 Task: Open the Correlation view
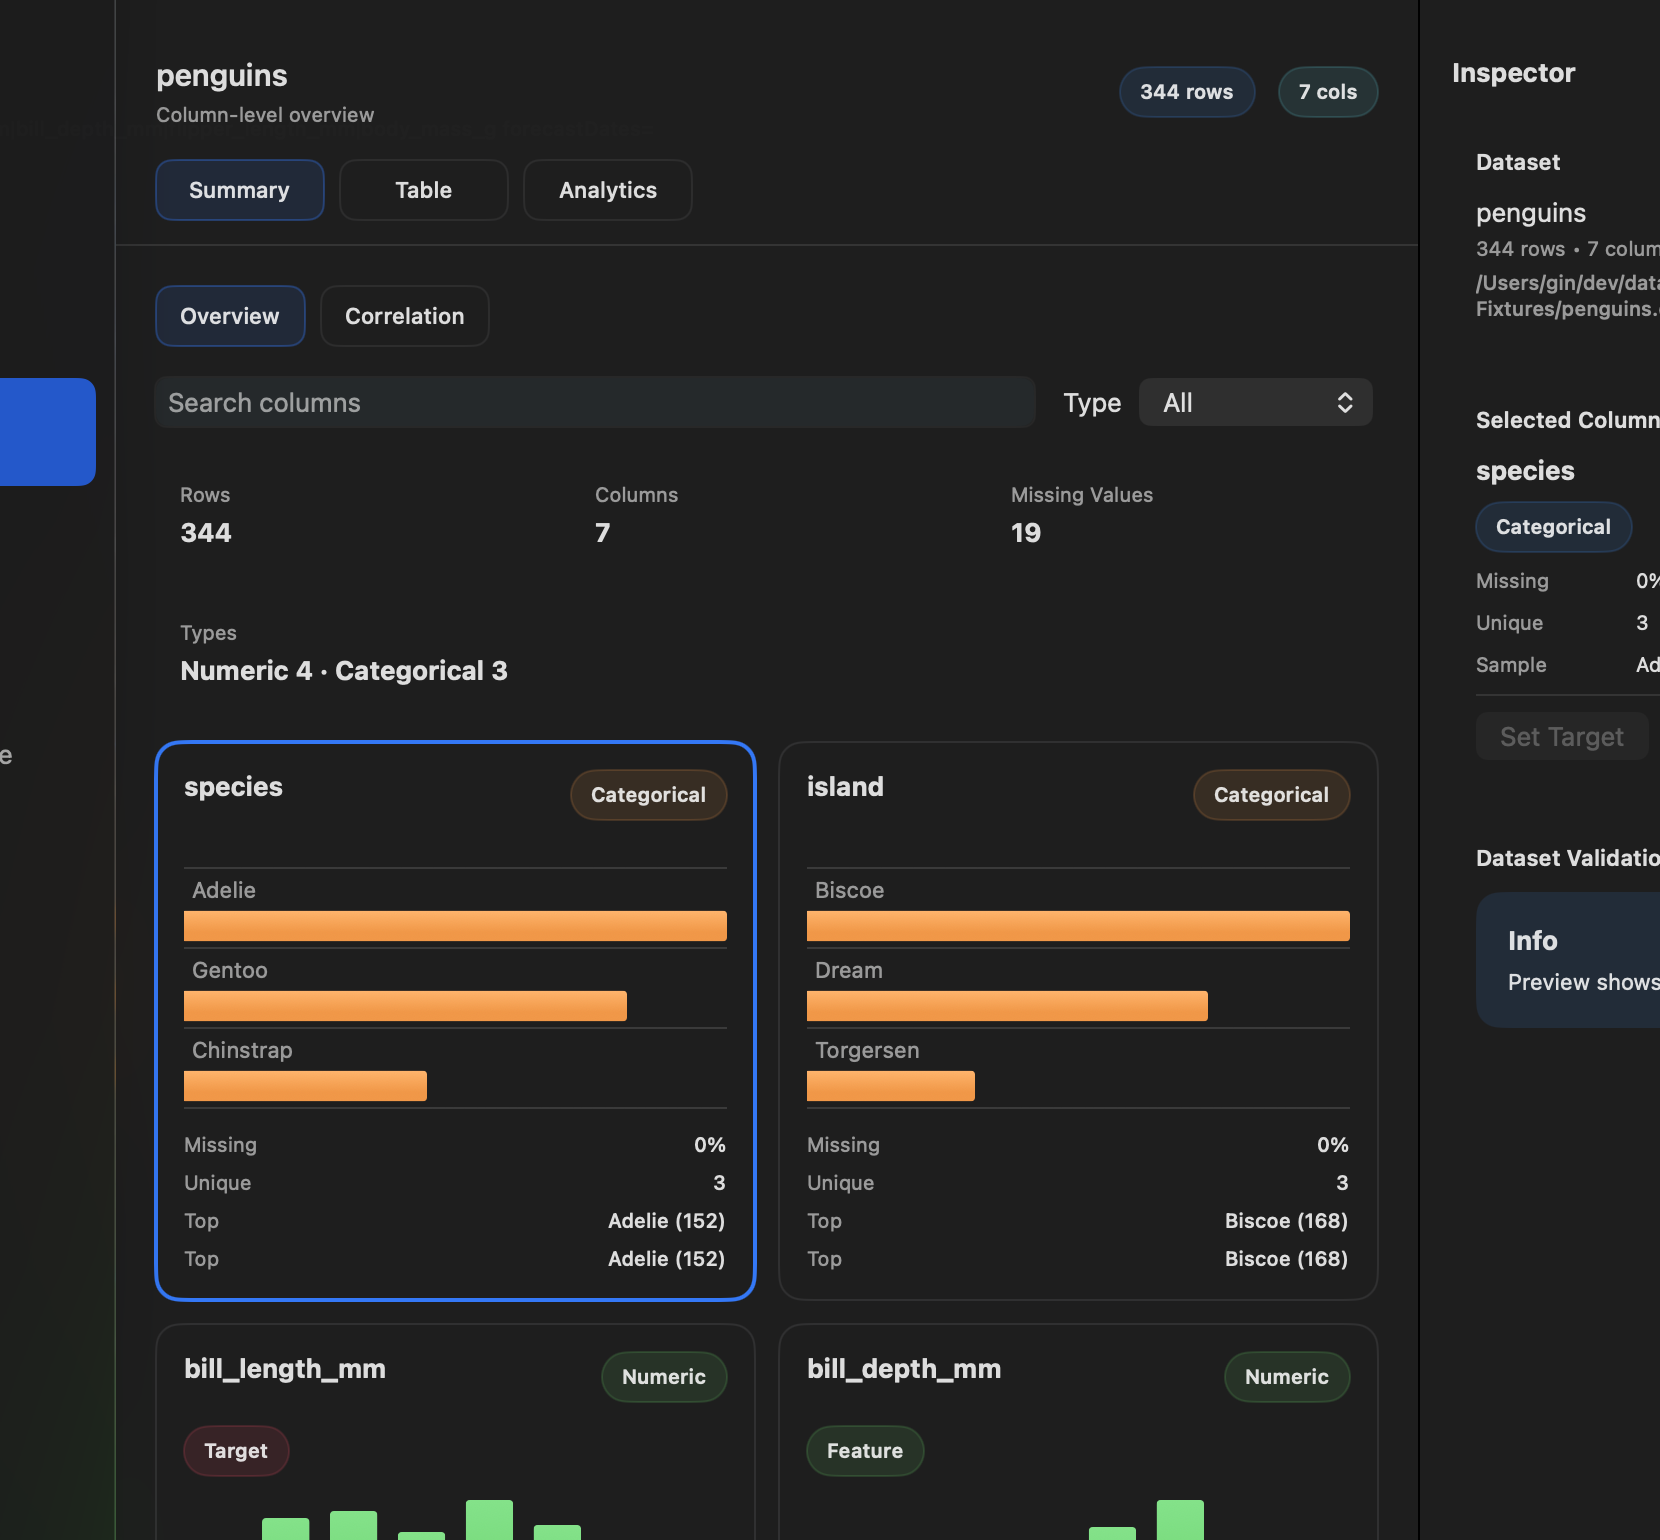405,316
